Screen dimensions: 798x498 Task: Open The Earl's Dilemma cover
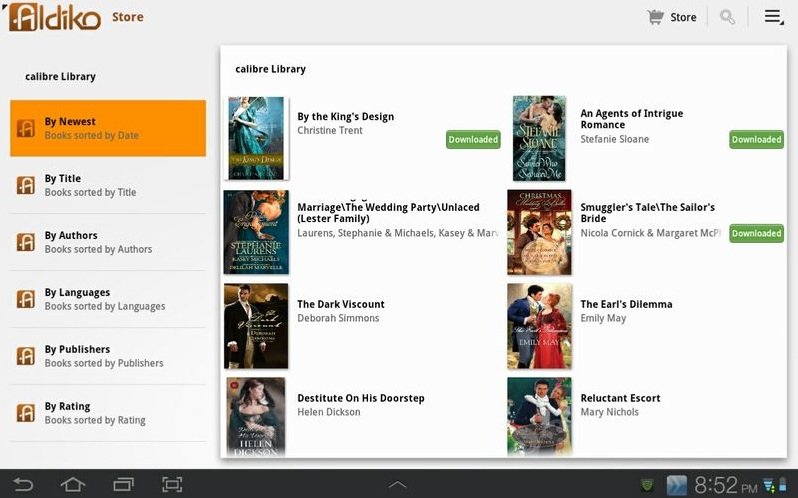(x=539, y=326)
